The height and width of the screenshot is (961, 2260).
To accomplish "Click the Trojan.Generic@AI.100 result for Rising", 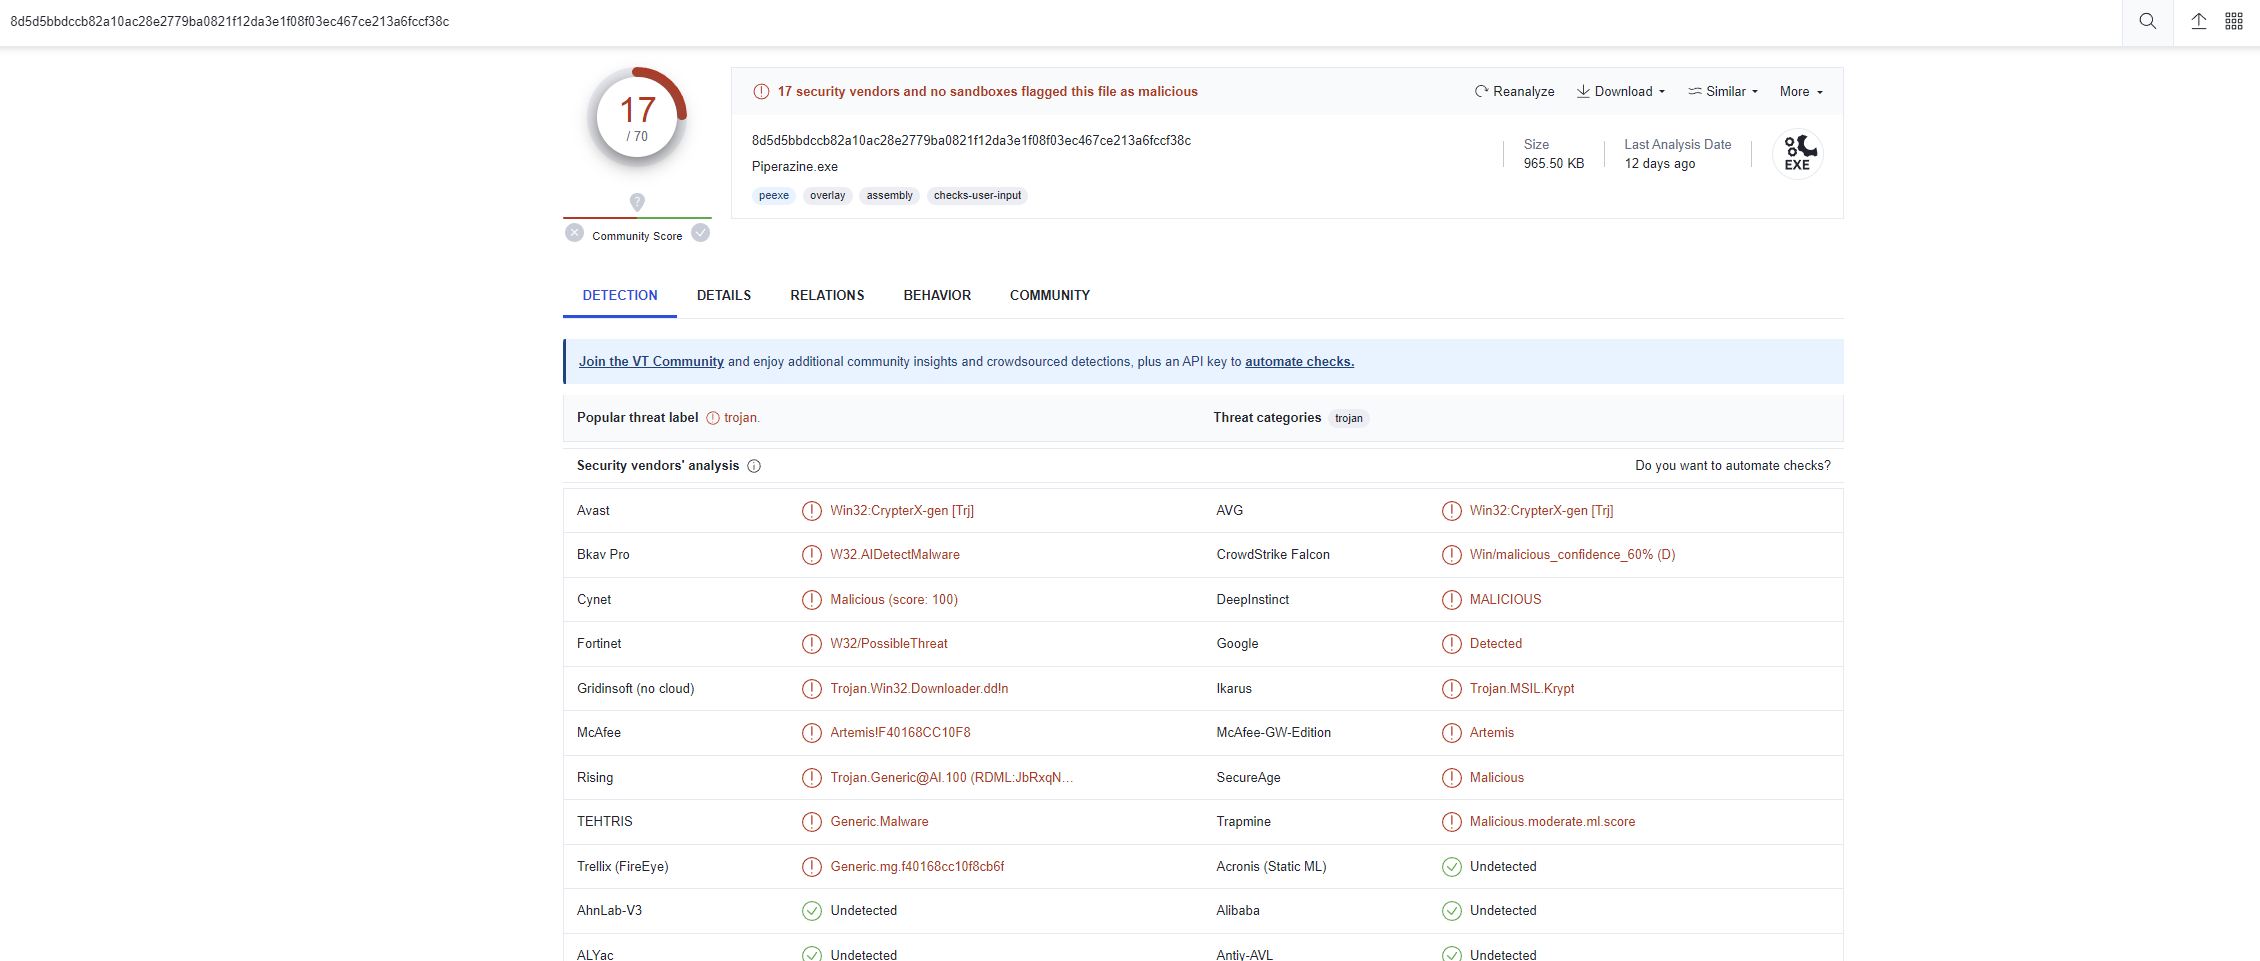I will point(951,778).
